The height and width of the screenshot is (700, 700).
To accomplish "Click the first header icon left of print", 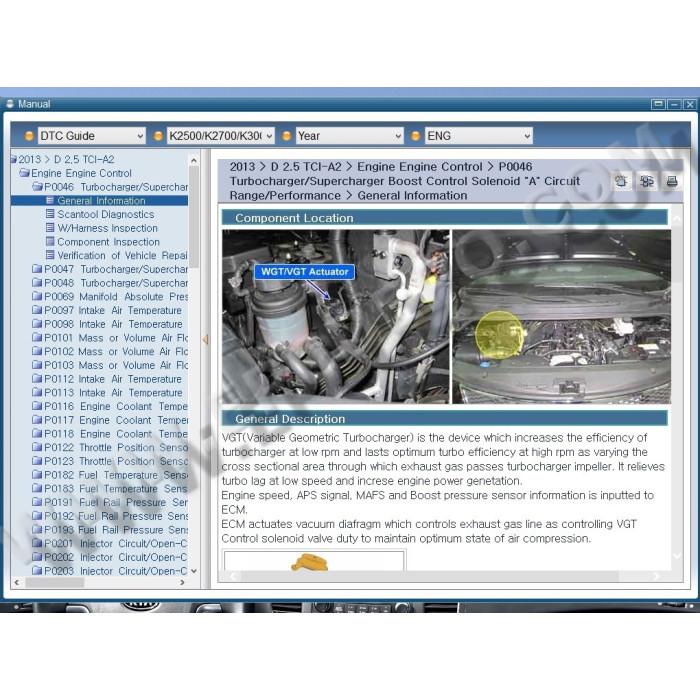I will (x=621, y=181).
